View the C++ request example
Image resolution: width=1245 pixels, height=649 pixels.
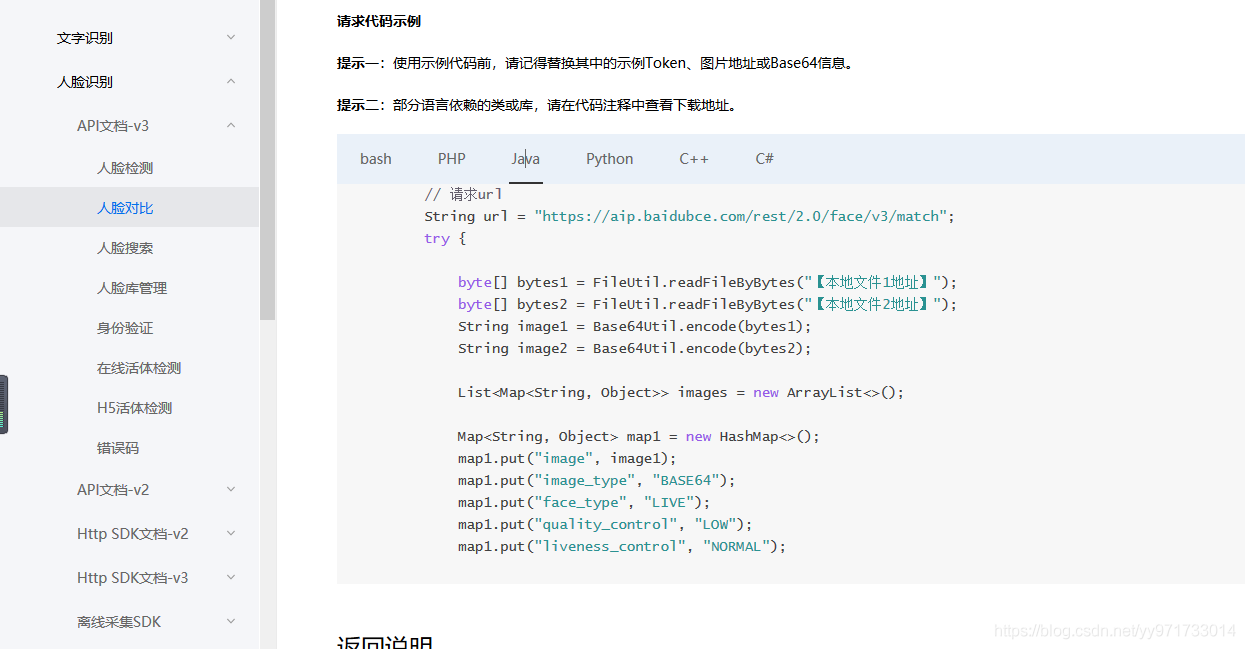click(x=694, y=158)
